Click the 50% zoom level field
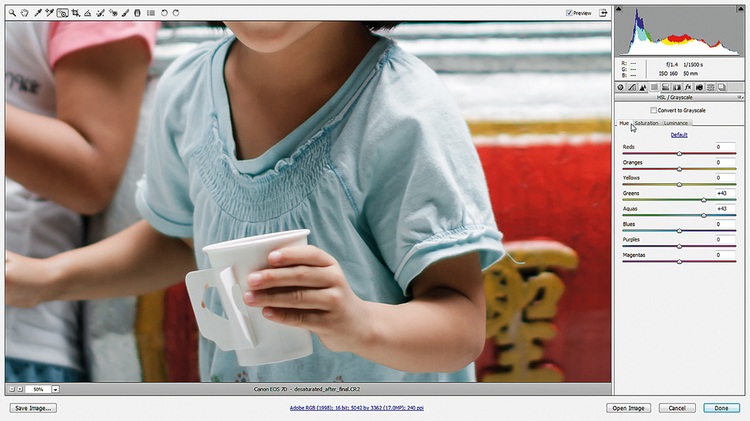750x421 pixels. coord(38,389)
